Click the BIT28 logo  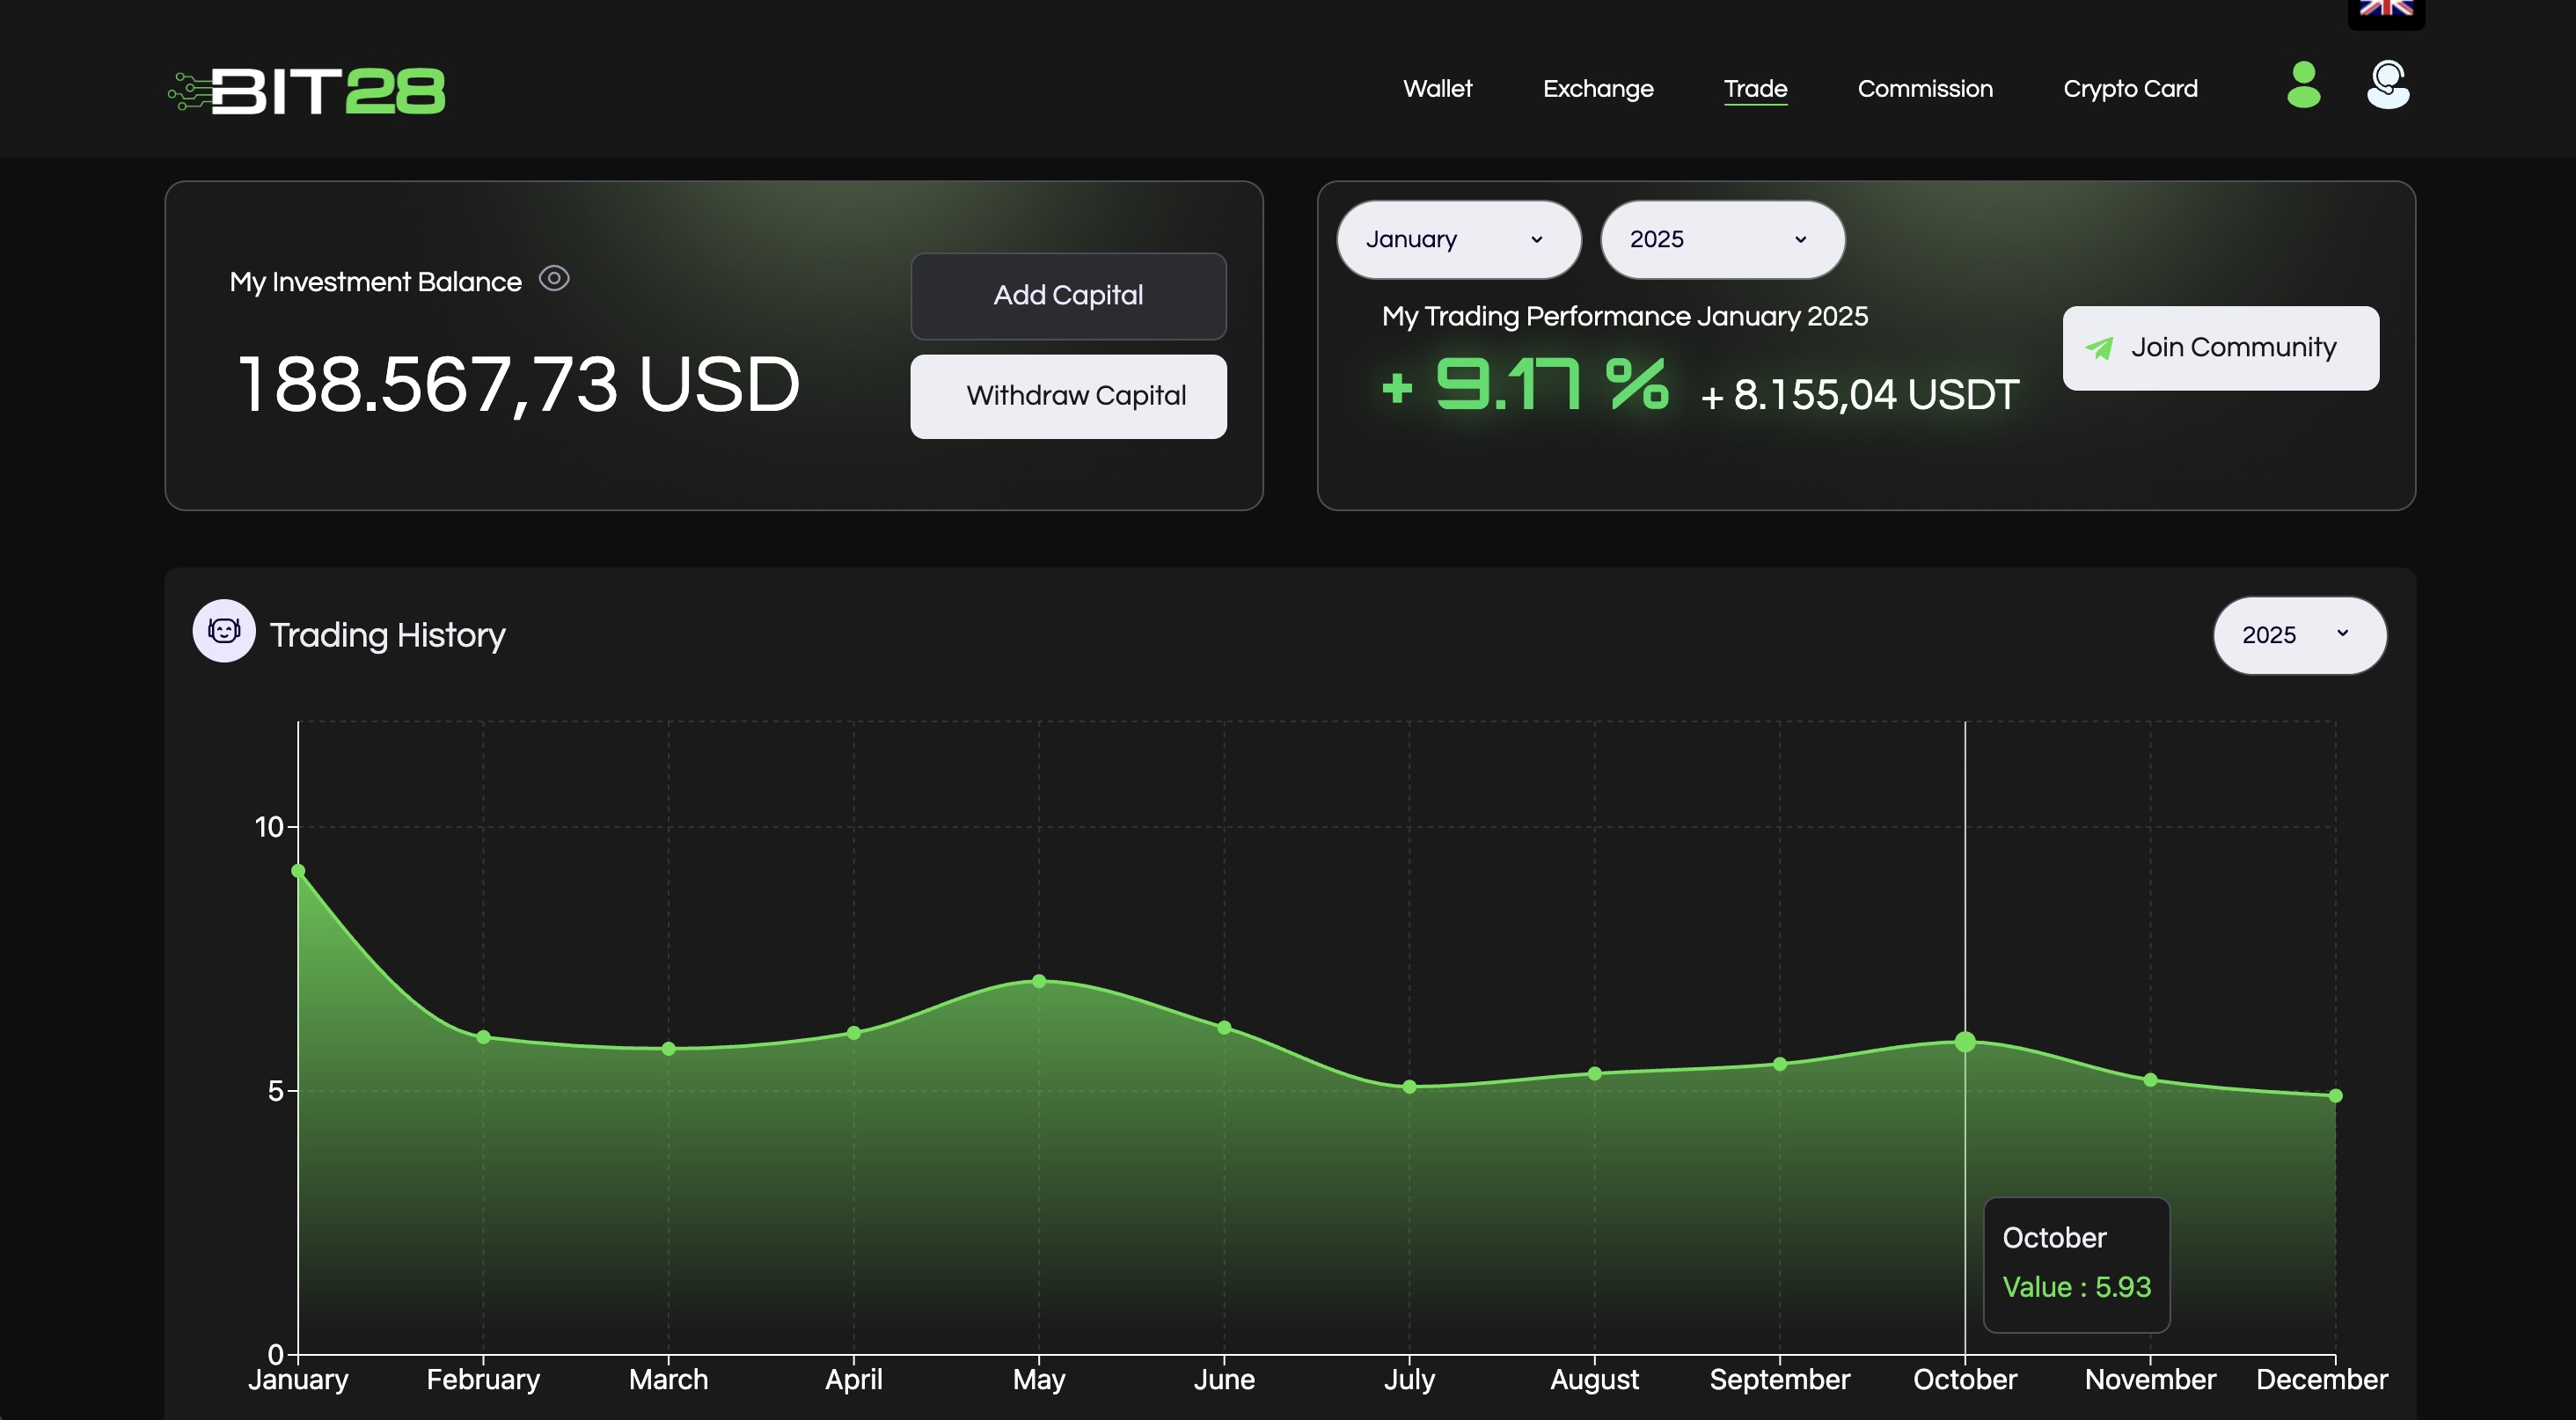[x=307, y=90]
